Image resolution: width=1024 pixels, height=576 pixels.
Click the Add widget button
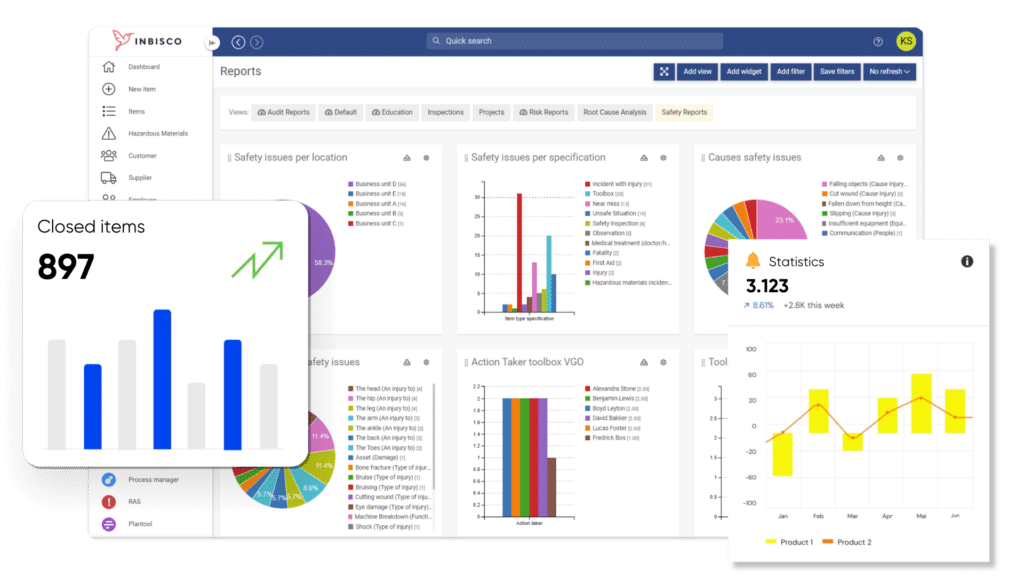click(744, 72)
